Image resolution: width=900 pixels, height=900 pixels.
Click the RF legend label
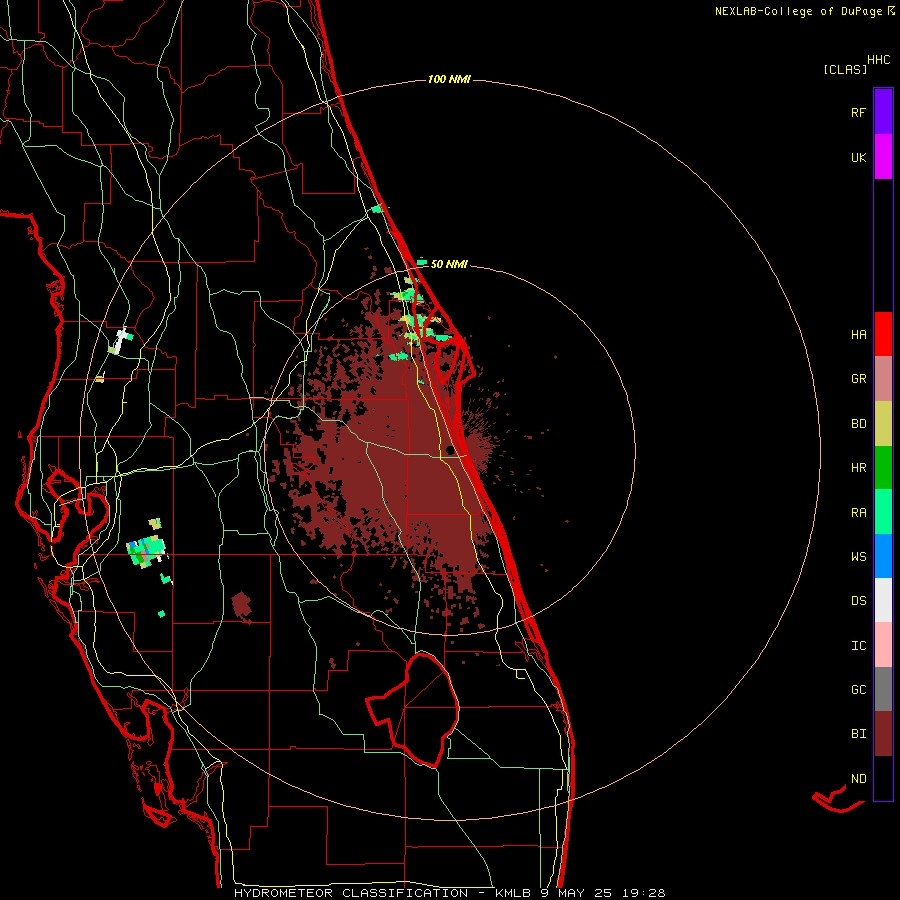[858, 112]
